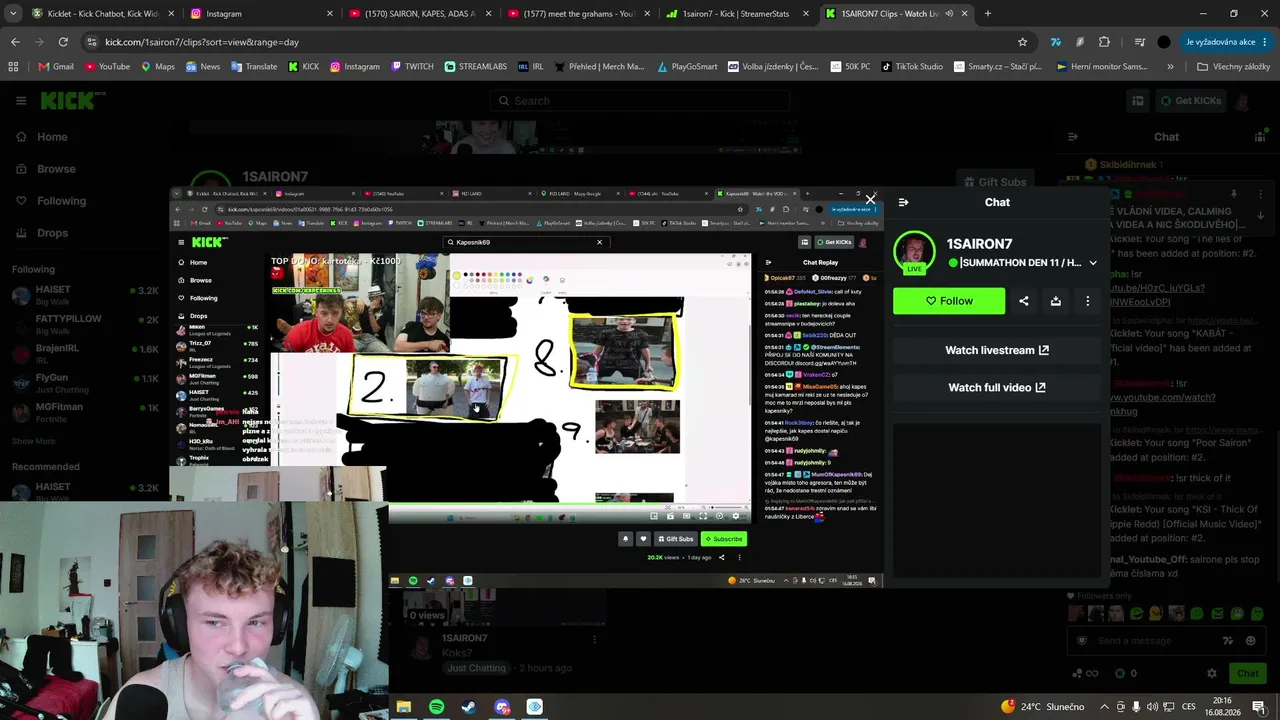Viewport: 1280px width, 720px height.
Task: Share this clip
Action: [1024, 301]
